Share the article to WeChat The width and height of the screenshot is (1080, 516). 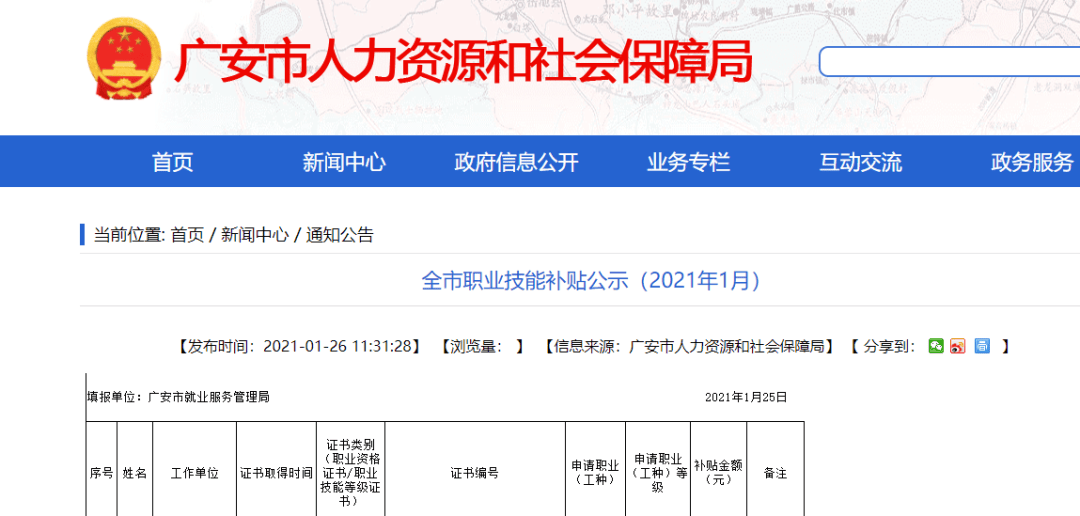click(936, 346)
